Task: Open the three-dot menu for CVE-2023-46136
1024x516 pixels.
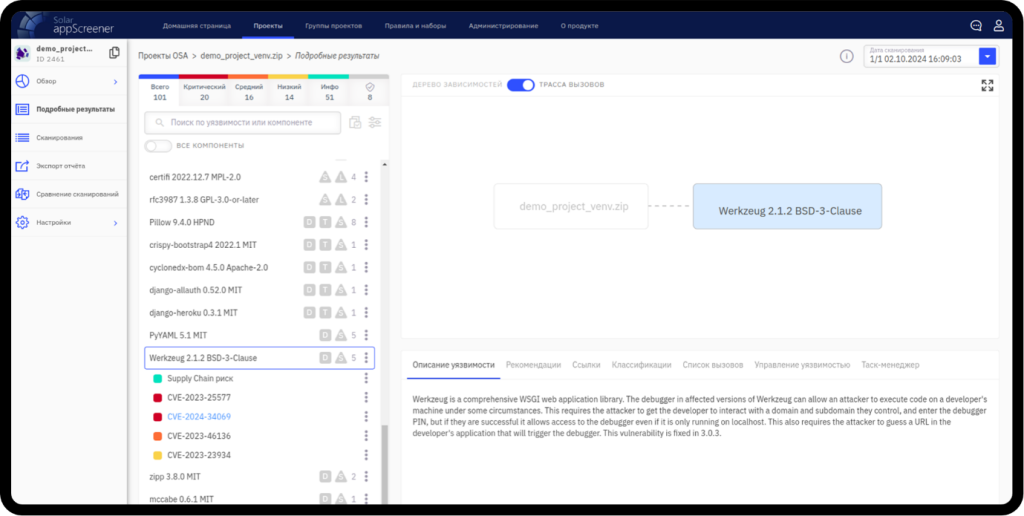Action: coord(366,436)
